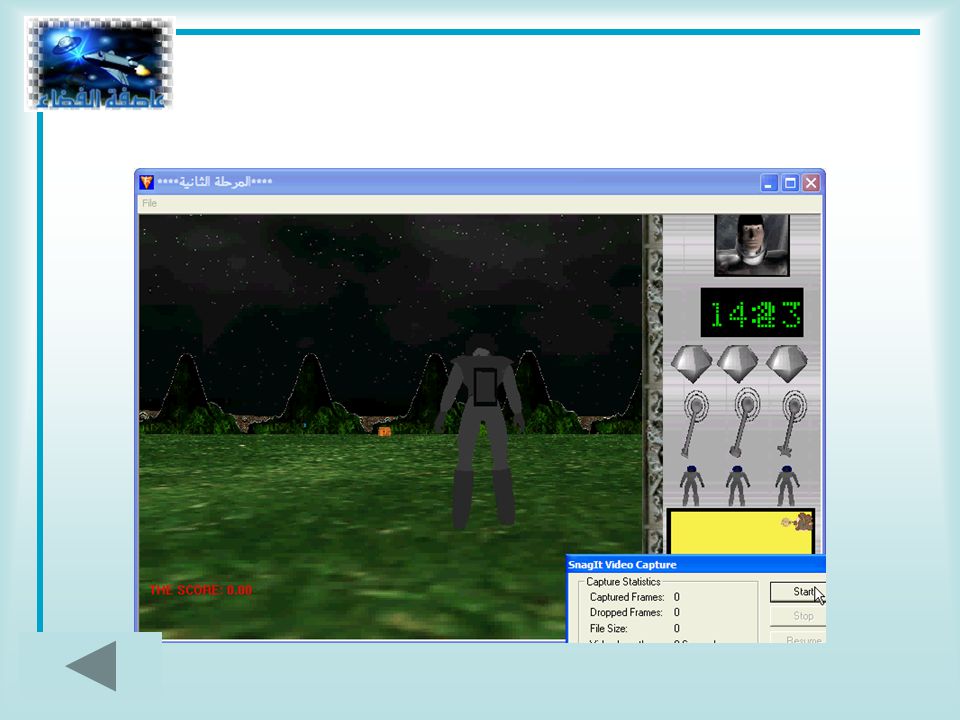
Task: Click the player marker on the minimap
Action: pyautogui.click(x=798, y=522)
